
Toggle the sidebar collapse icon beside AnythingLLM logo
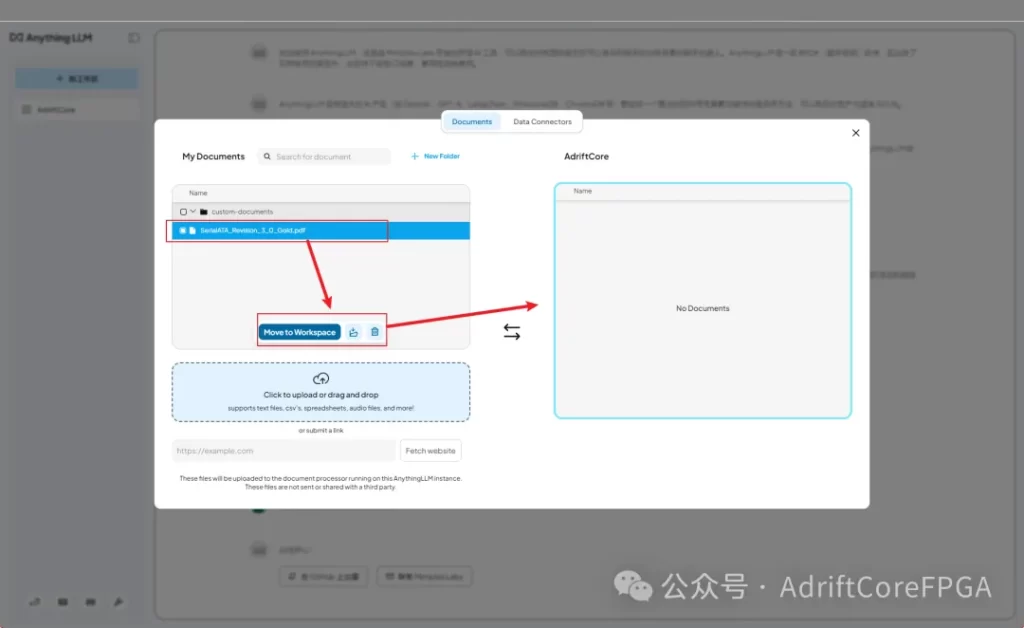(134, 38)
